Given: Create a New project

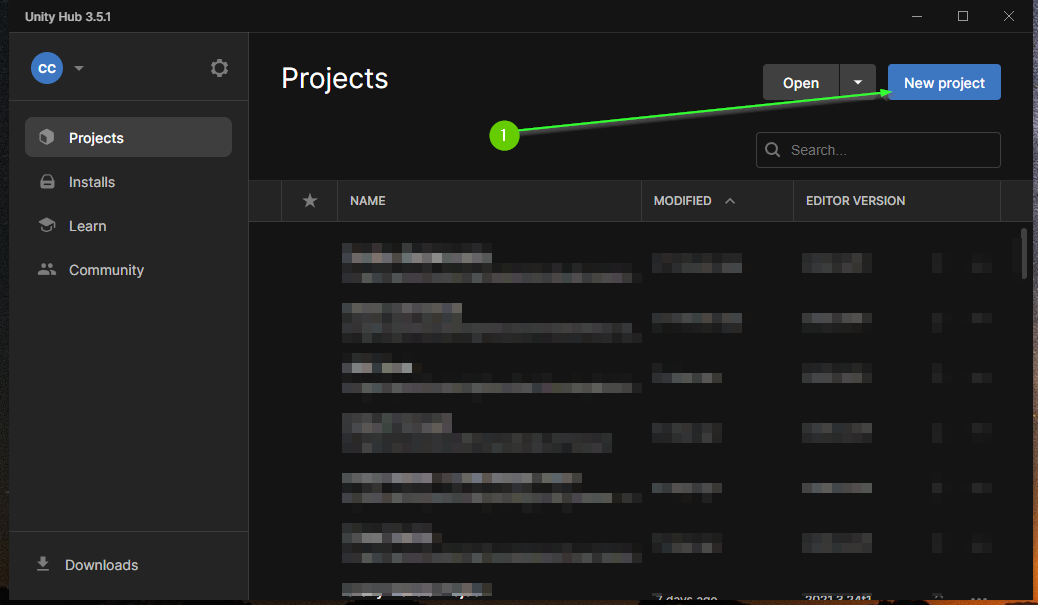Looking at the screenshot, I should (943, 82).
